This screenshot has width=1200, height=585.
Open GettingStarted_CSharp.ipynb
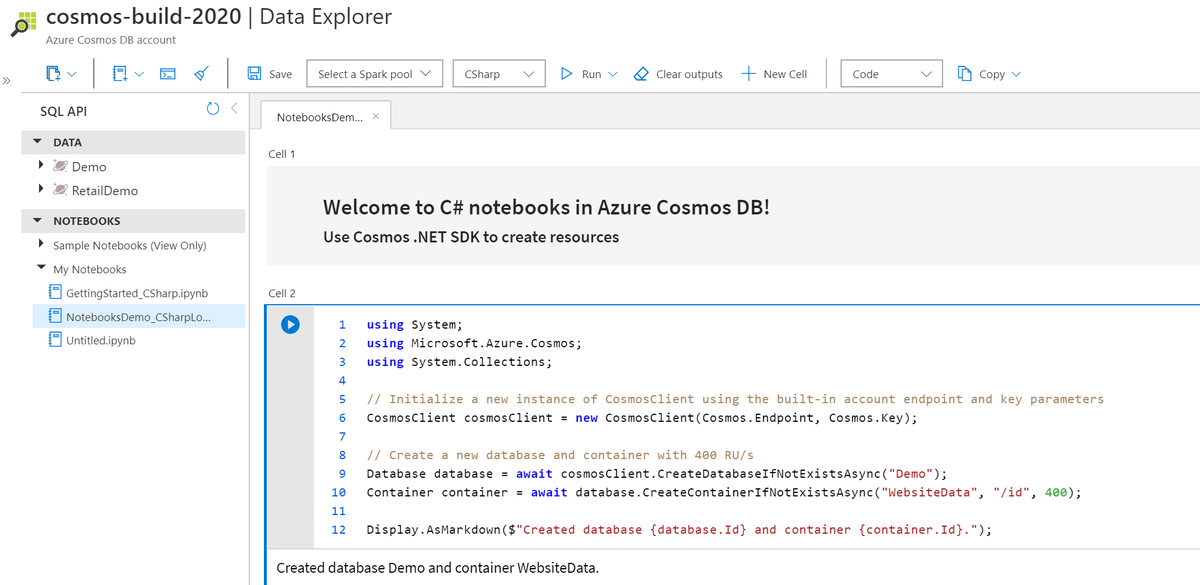(x=136, y=293)
